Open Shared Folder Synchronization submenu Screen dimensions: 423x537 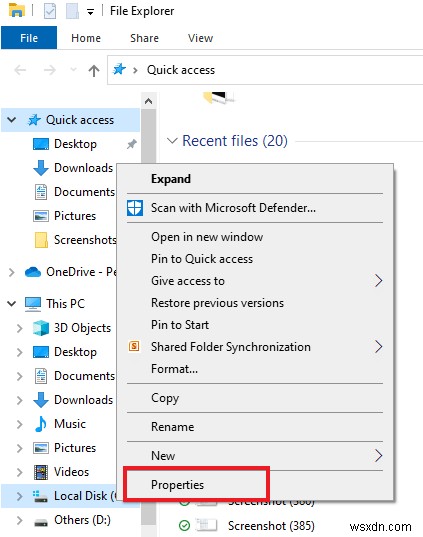[x=255, y=347]
